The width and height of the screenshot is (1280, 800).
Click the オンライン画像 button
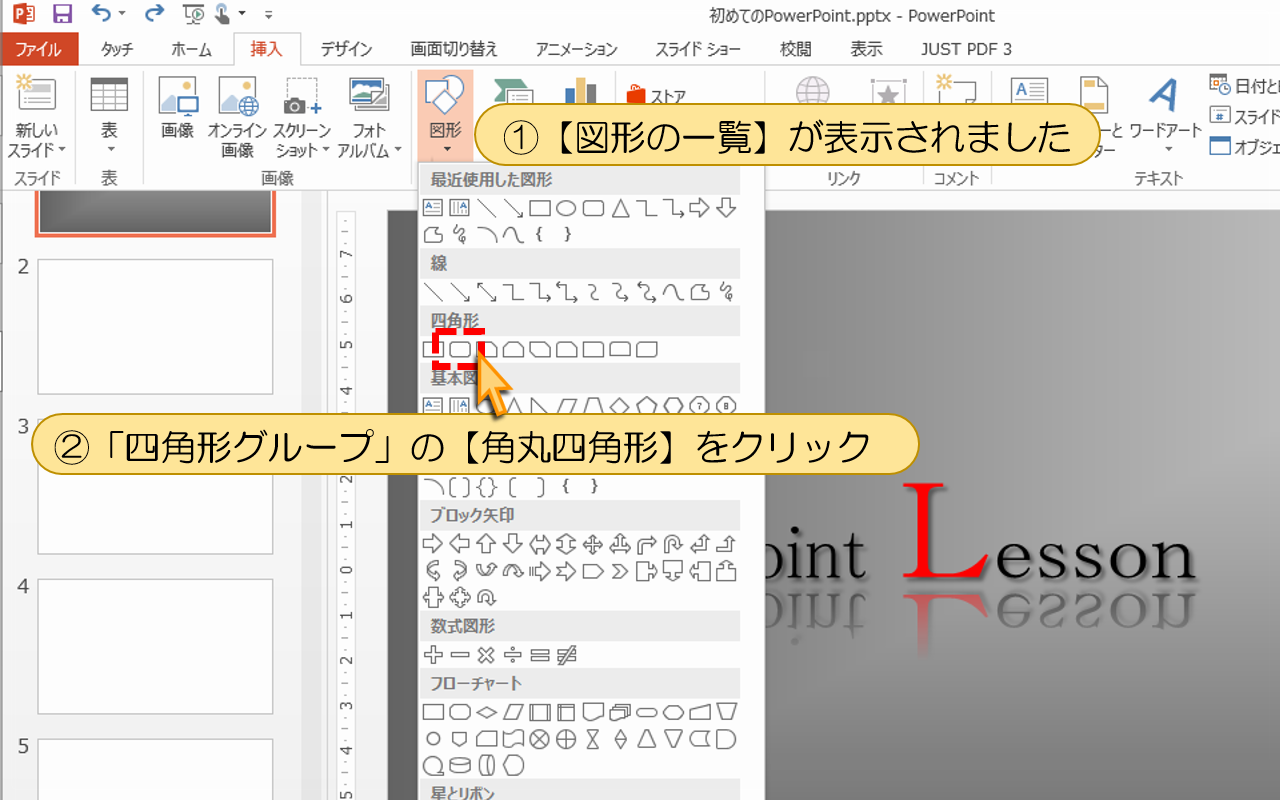click(x=237, y=116)
